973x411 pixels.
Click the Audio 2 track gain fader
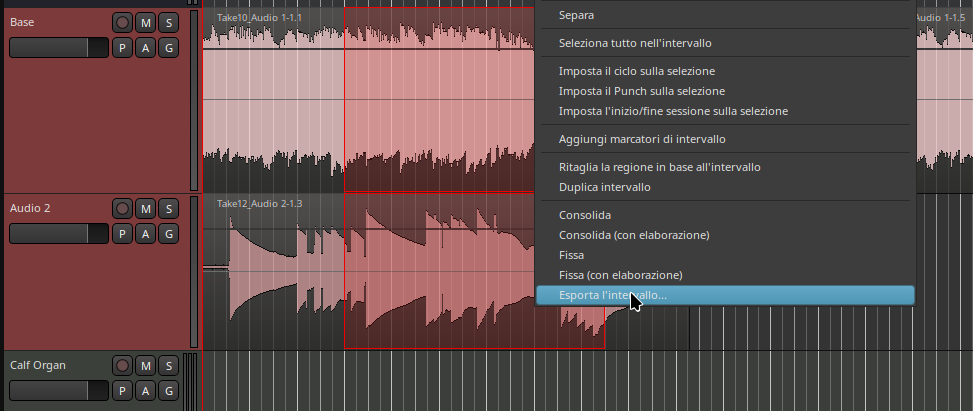pos(58,234)
